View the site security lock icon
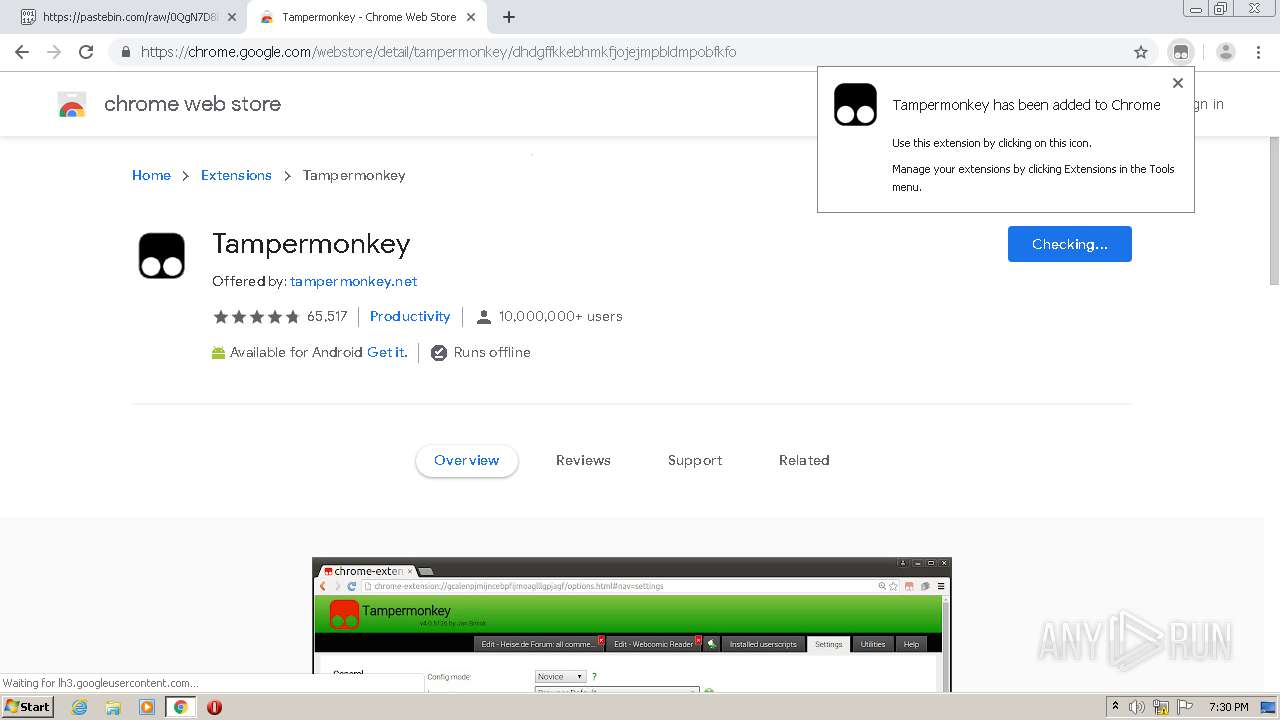 (125, 52)
